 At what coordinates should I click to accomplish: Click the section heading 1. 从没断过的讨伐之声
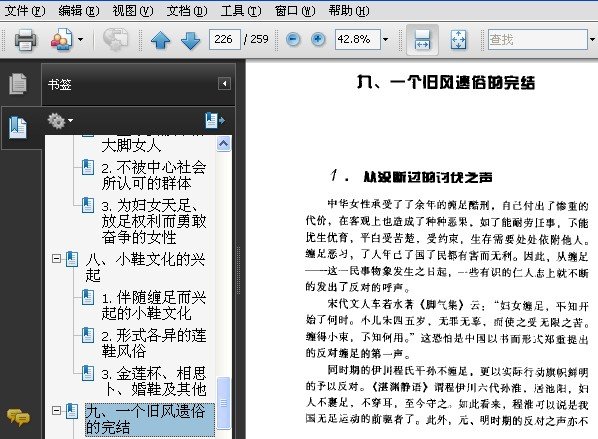(411, 177)
